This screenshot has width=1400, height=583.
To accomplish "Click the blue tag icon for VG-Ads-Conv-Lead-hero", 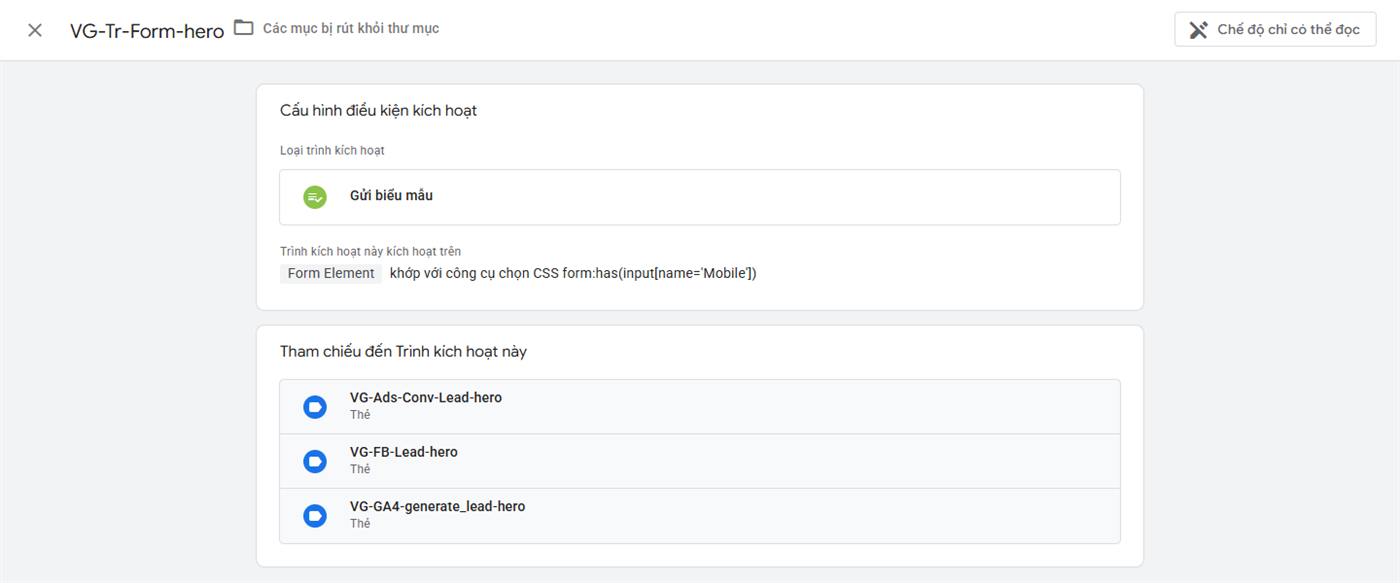I will point(315,407).
